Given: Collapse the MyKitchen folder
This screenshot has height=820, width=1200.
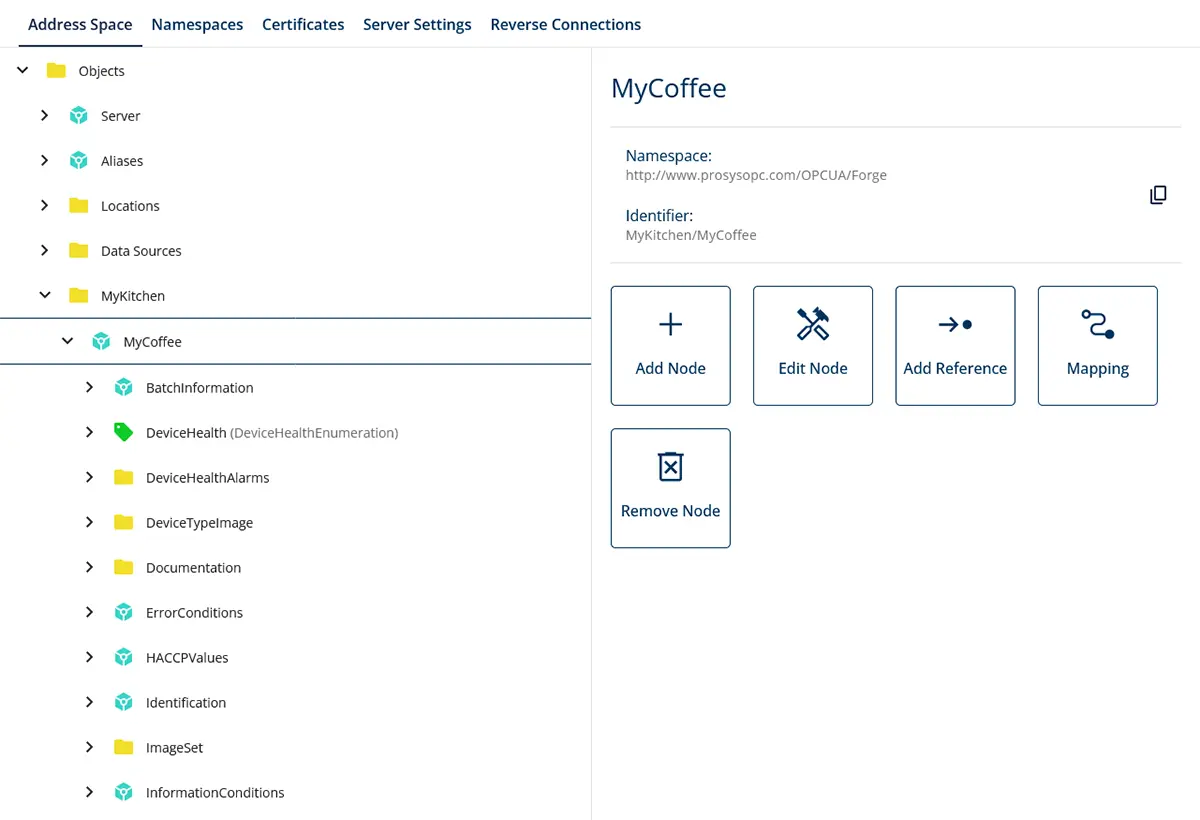Looking at the screenshot, I should point(45,296).
